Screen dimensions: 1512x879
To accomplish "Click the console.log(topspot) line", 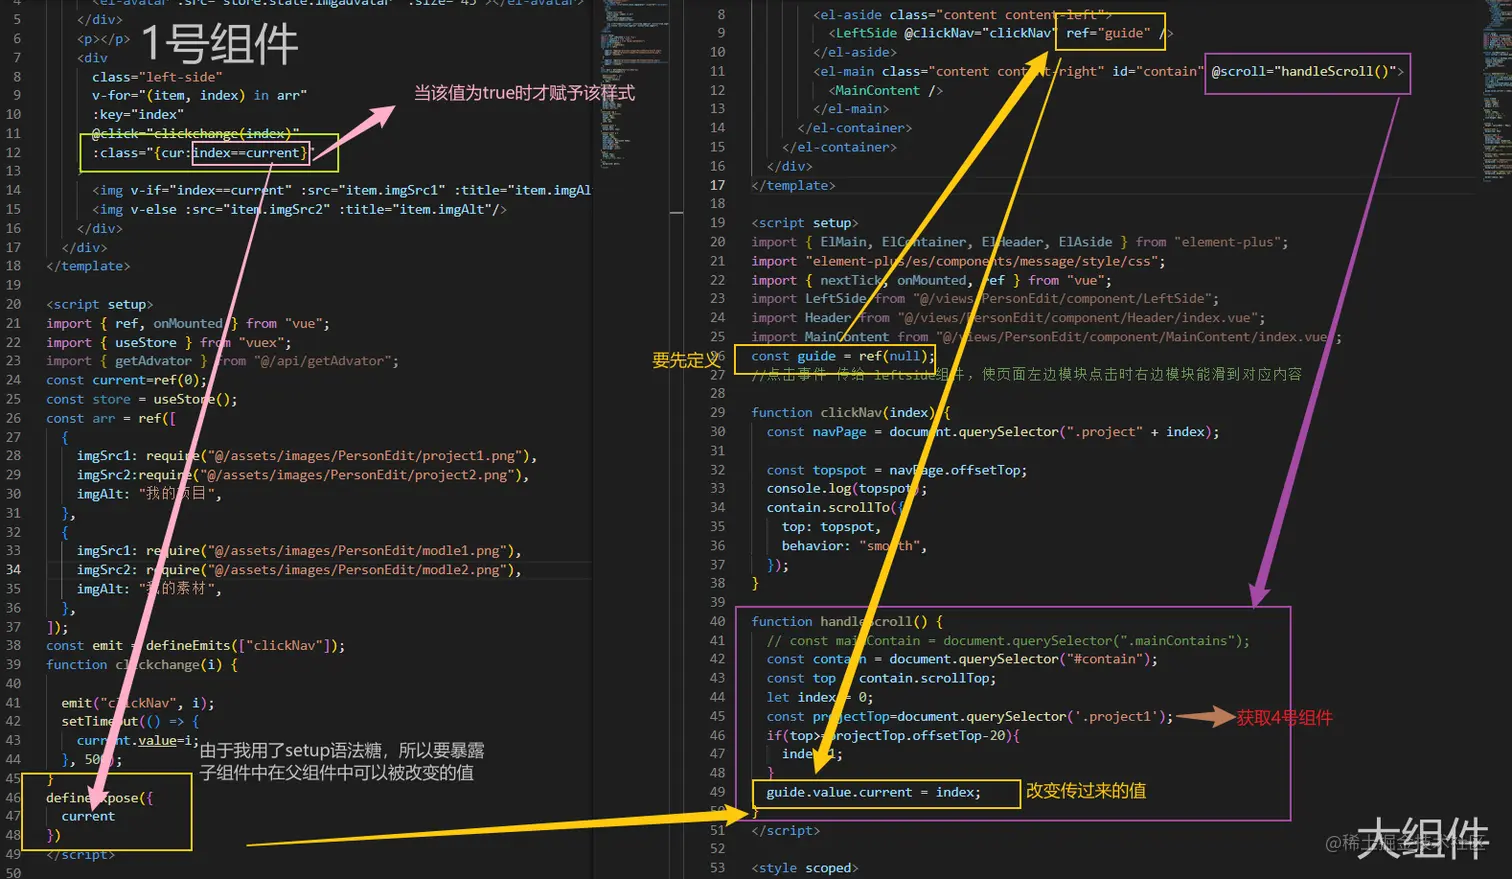I will 847,489.
